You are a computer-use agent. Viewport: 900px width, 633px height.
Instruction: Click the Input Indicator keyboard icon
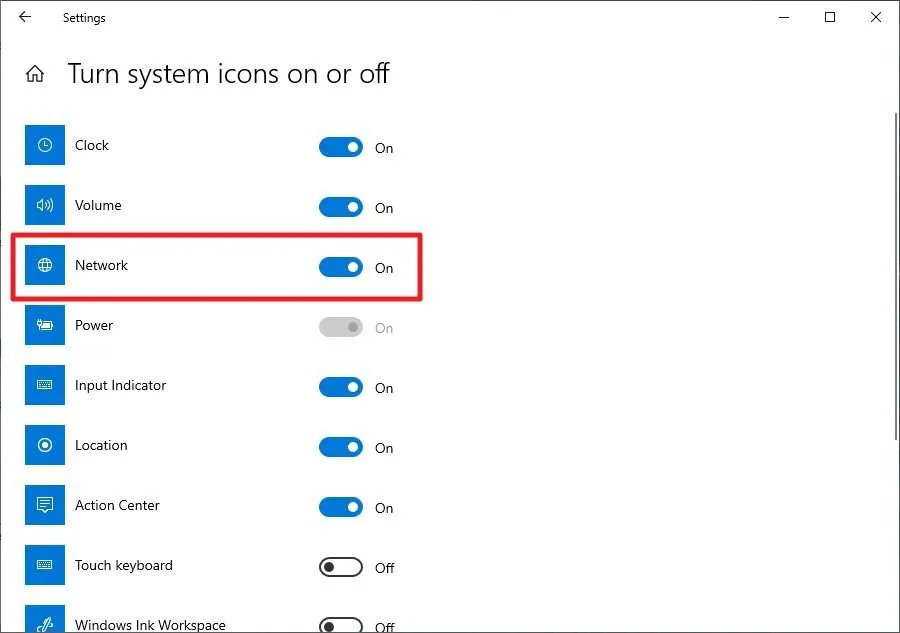pos(45,385)
